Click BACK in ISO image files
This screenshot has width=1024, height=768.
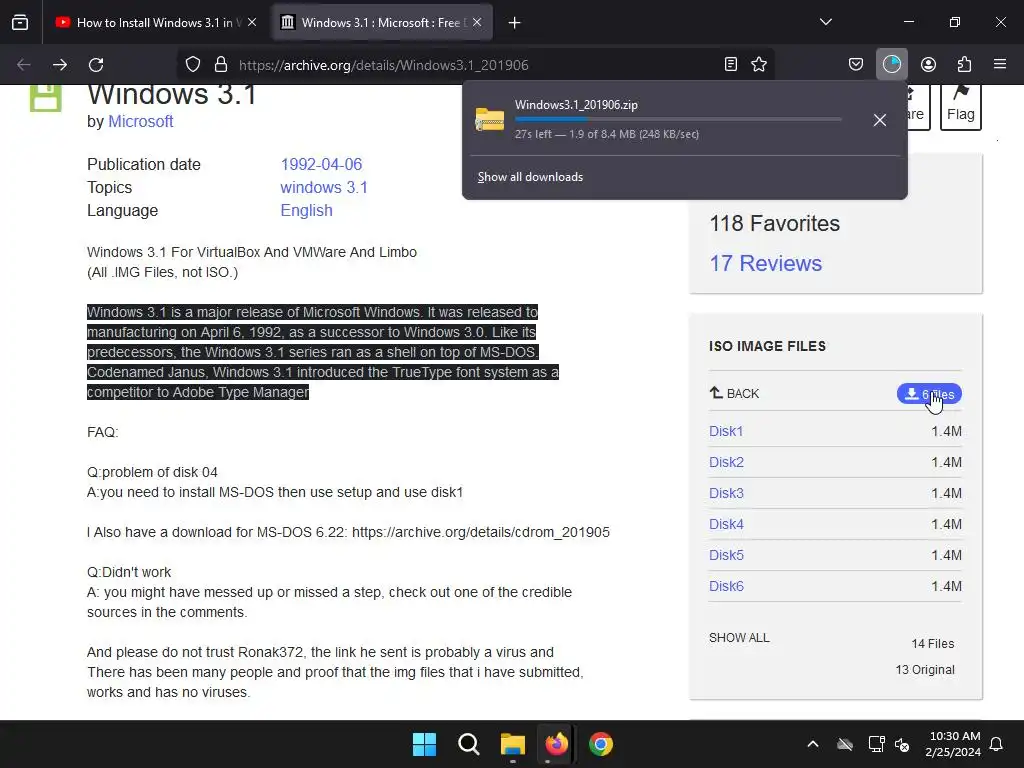click(734, 393)
